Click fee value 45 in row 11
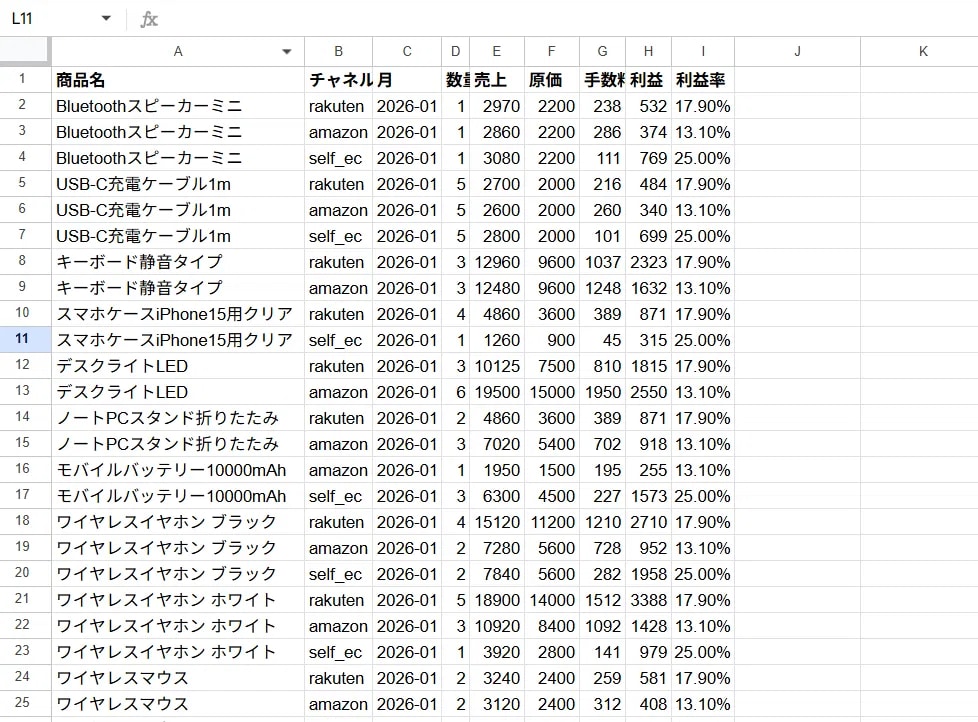The width and height of the screenshot is (978, 722). [x=603, y=340]
